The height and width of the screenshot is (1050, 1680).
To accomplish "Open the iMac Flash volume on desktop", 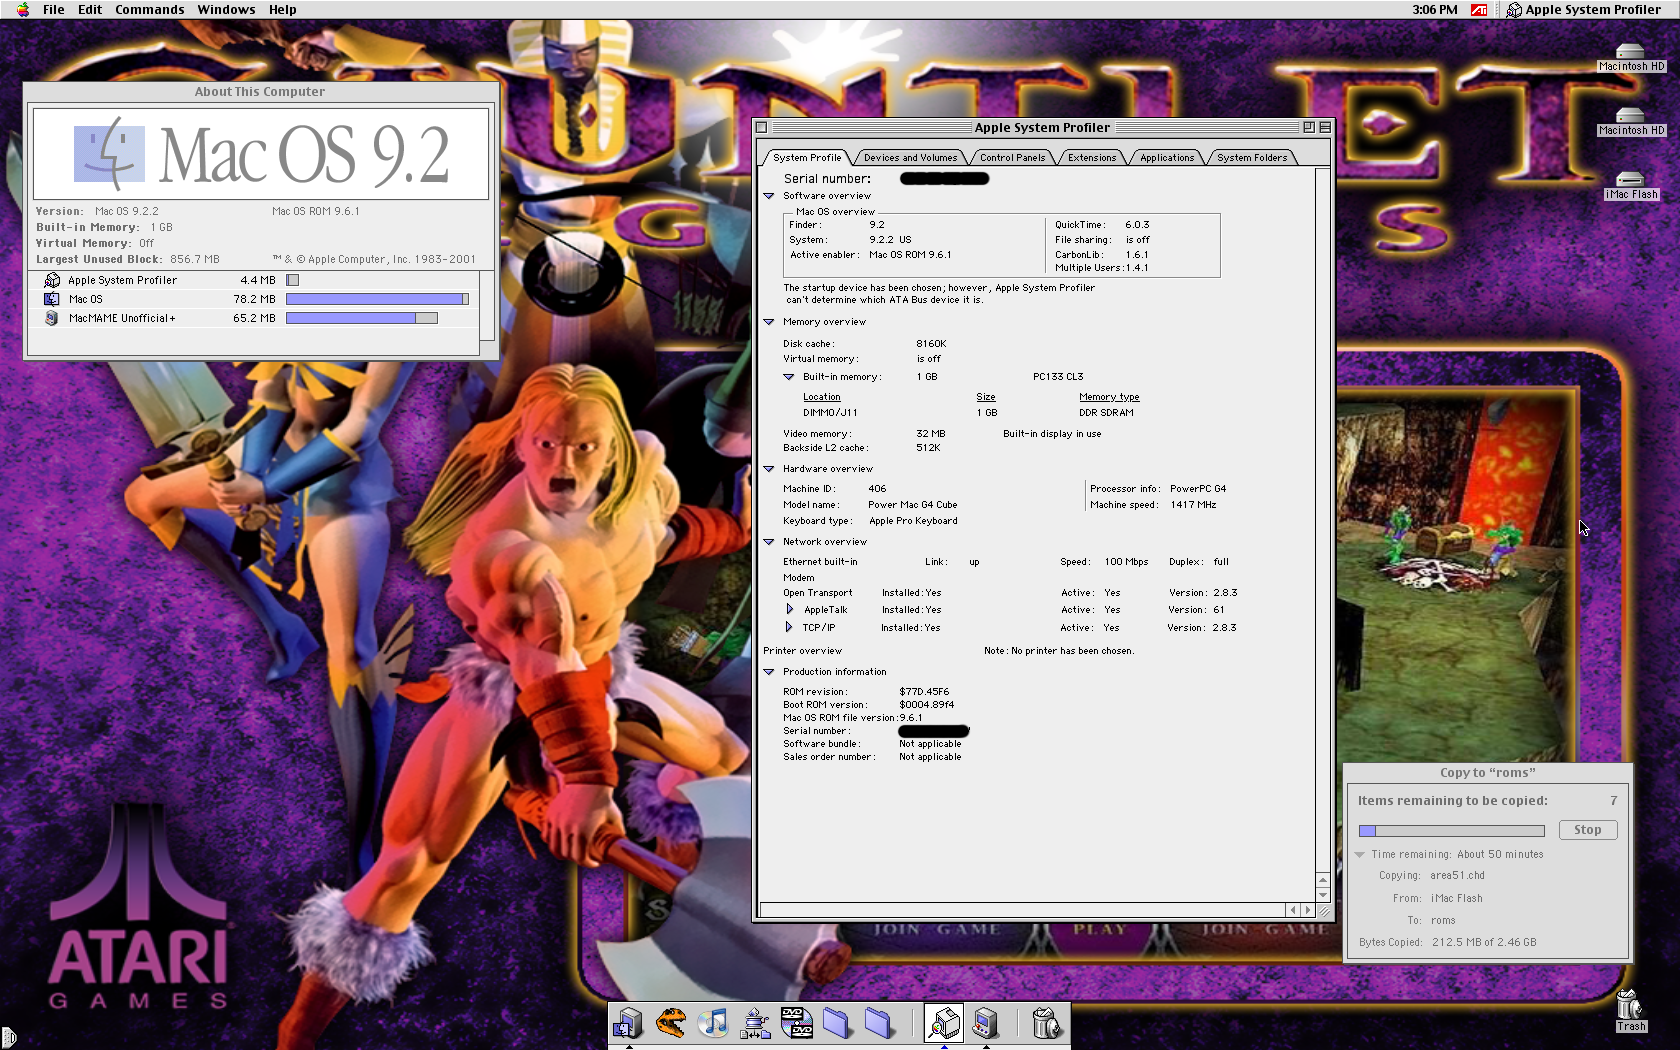I will pos(1631,186).
